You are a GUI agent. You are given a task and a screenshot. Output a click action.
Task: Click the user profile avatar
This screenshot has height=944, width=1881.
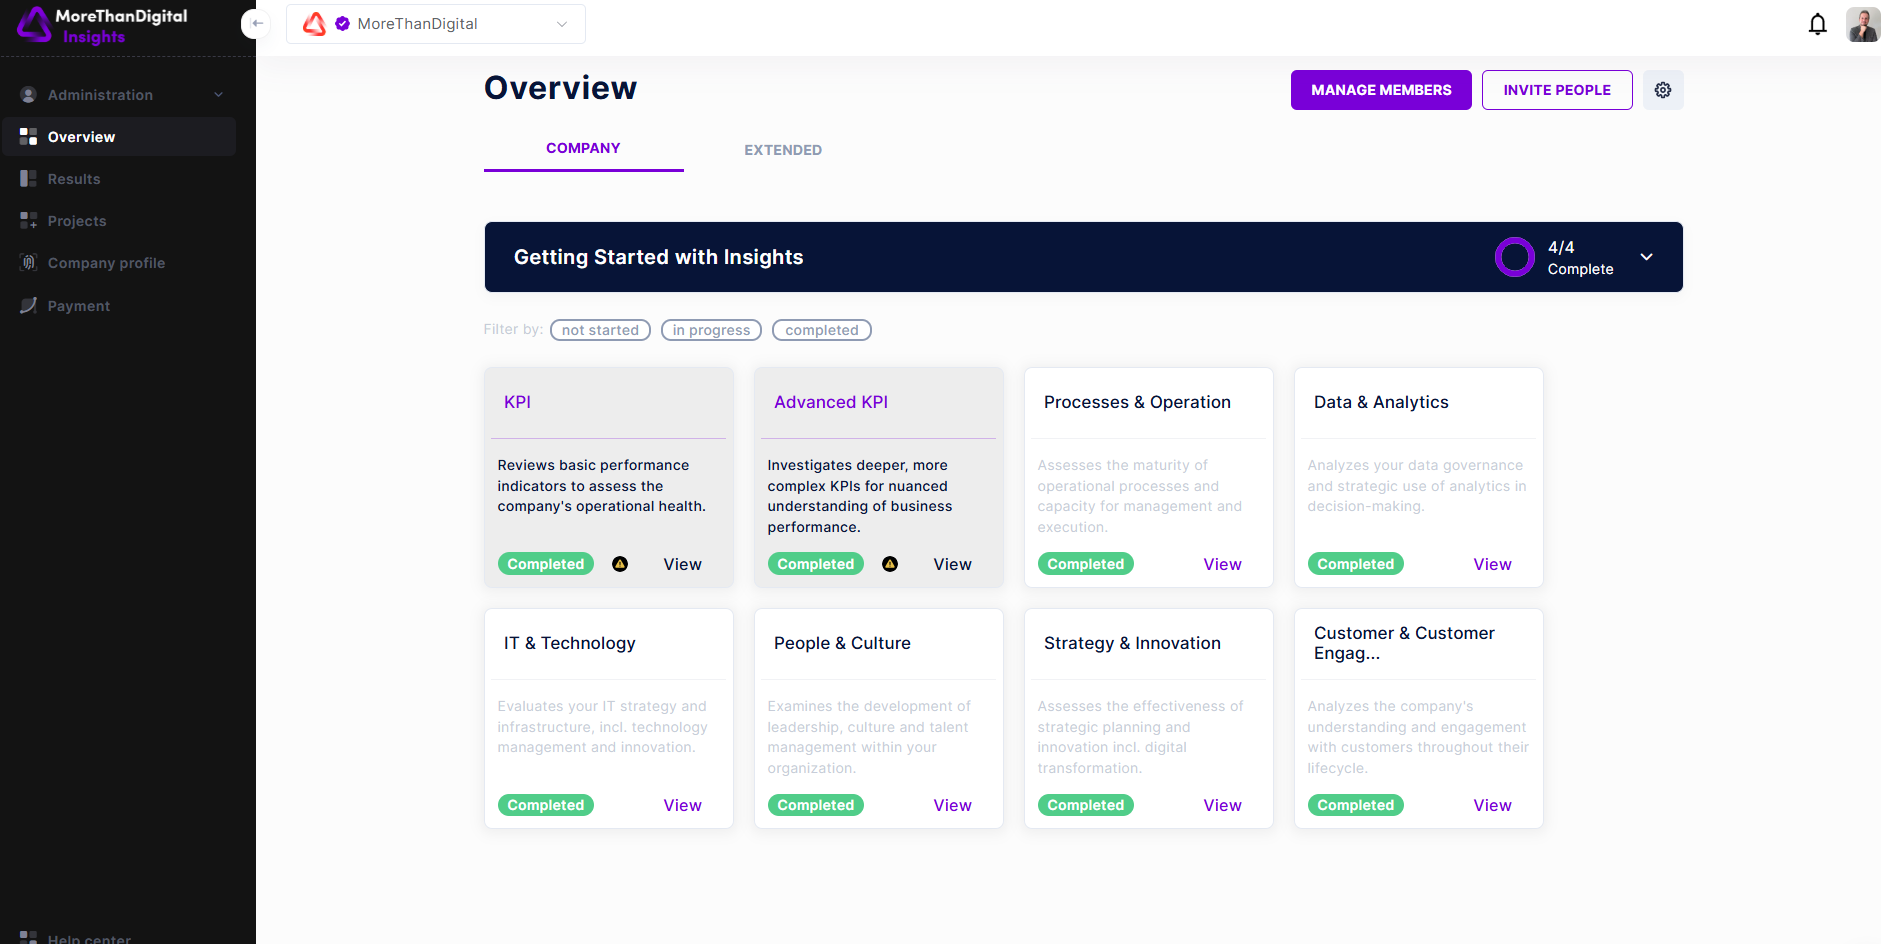pyautogui.click(x=1862, y=24)
